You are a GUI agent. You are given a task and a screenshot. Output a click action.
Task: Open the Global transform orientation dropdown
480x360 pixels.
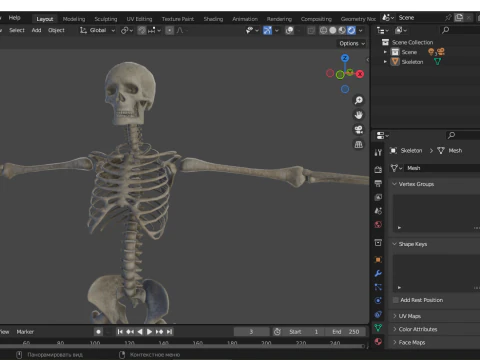(x=97, y=31)
